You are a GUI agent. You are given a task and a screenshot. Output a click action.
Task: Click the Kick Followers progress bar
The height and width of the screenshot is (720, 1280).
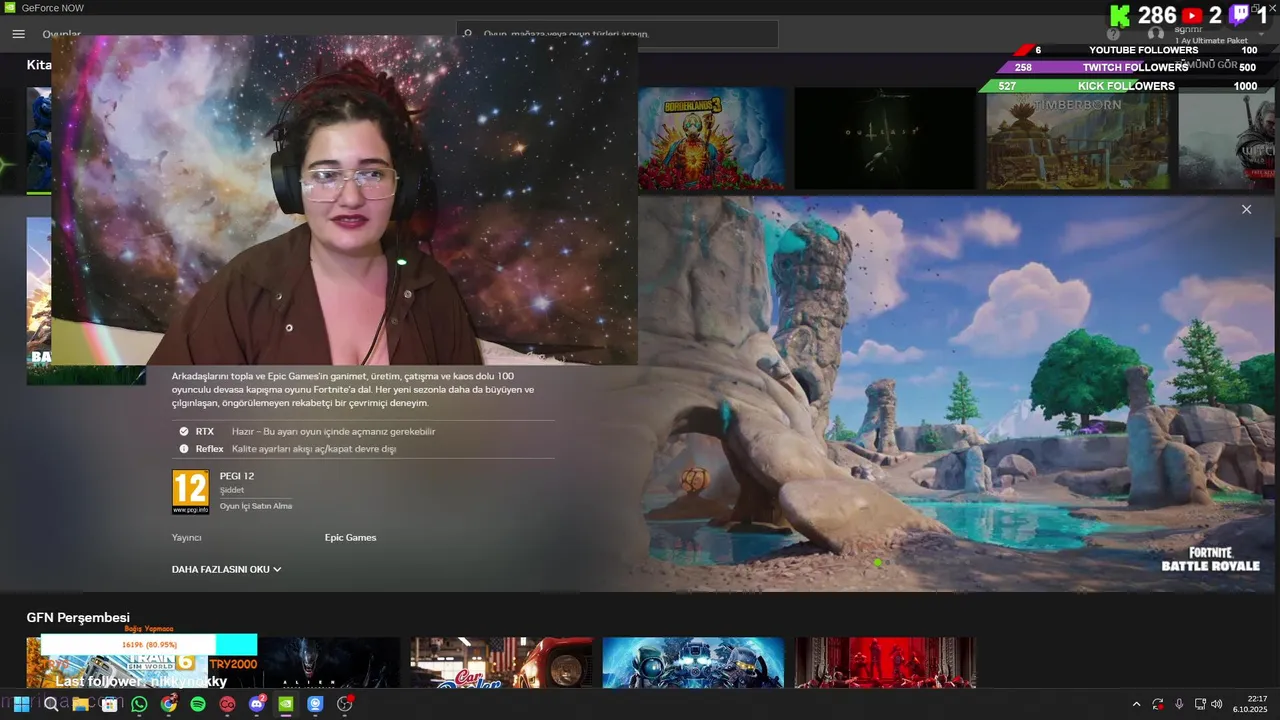1126,86
